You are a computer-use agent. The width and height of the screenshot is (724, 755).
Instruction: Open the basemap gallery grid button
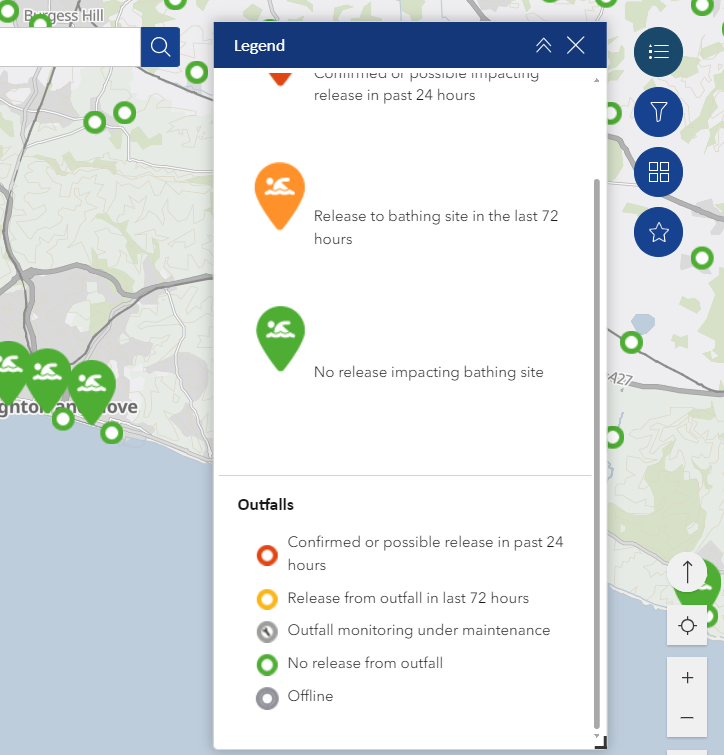658,172
